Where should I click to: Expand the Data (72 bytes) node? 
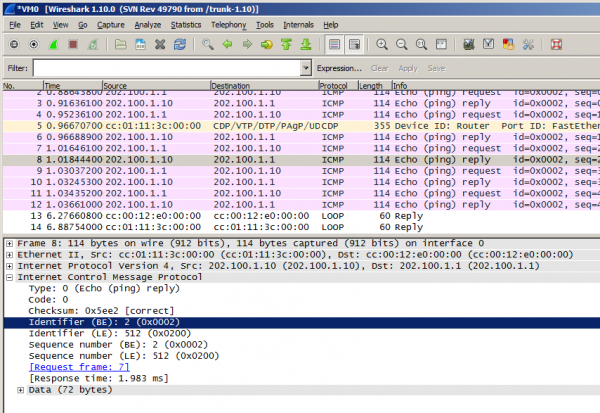coord(21,390)
